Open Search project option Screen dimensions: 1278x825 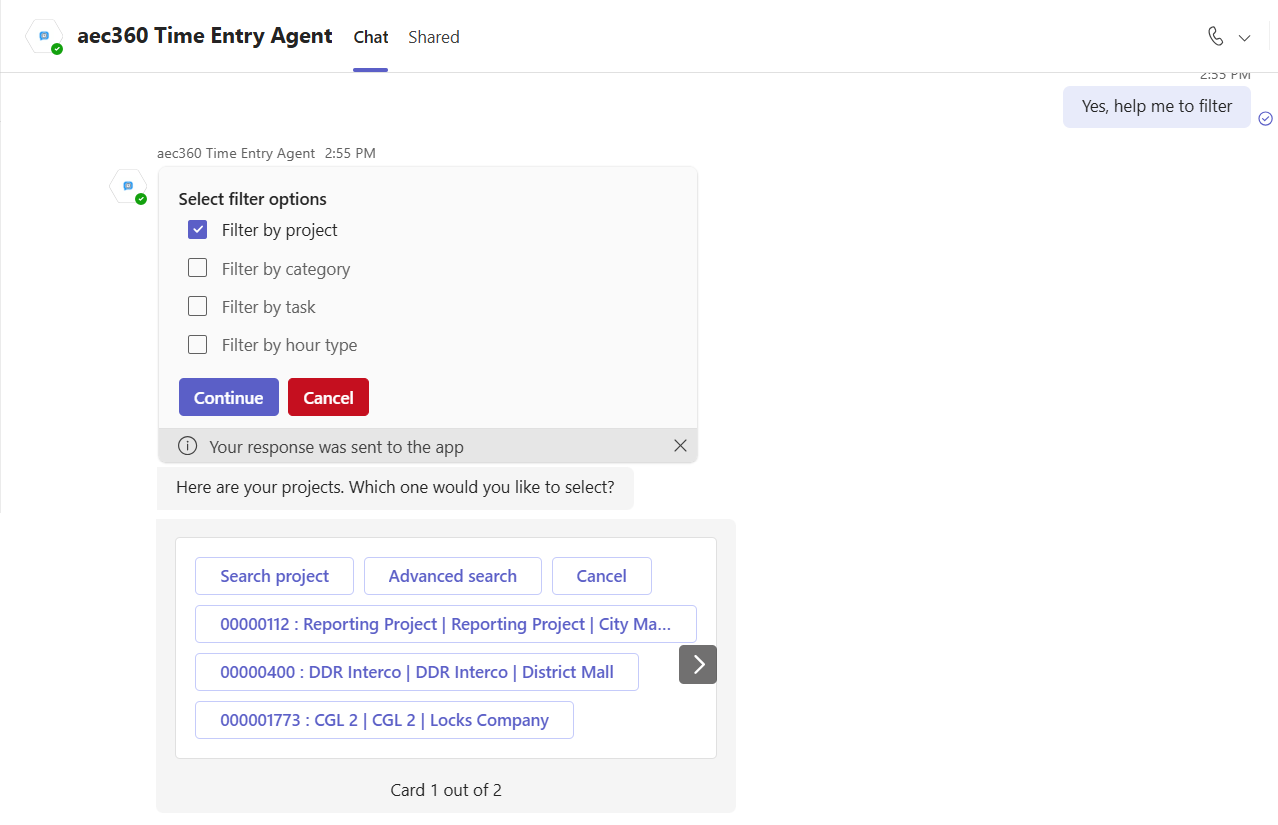274,576
